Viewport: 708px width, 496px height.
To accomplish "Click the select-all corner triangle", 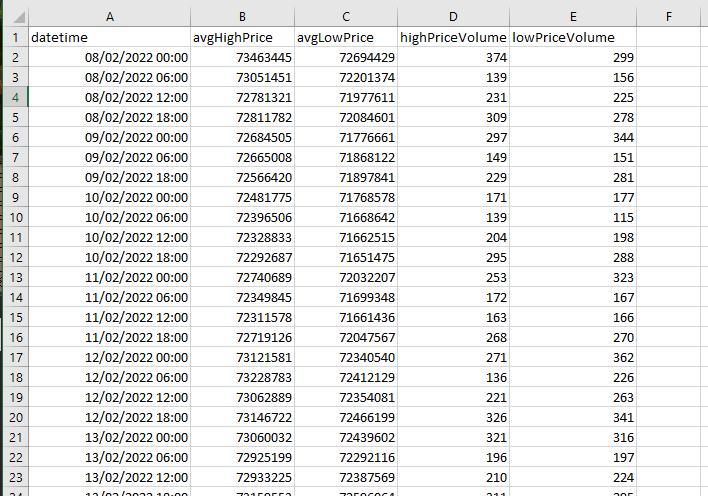I will tap(19, 18).
